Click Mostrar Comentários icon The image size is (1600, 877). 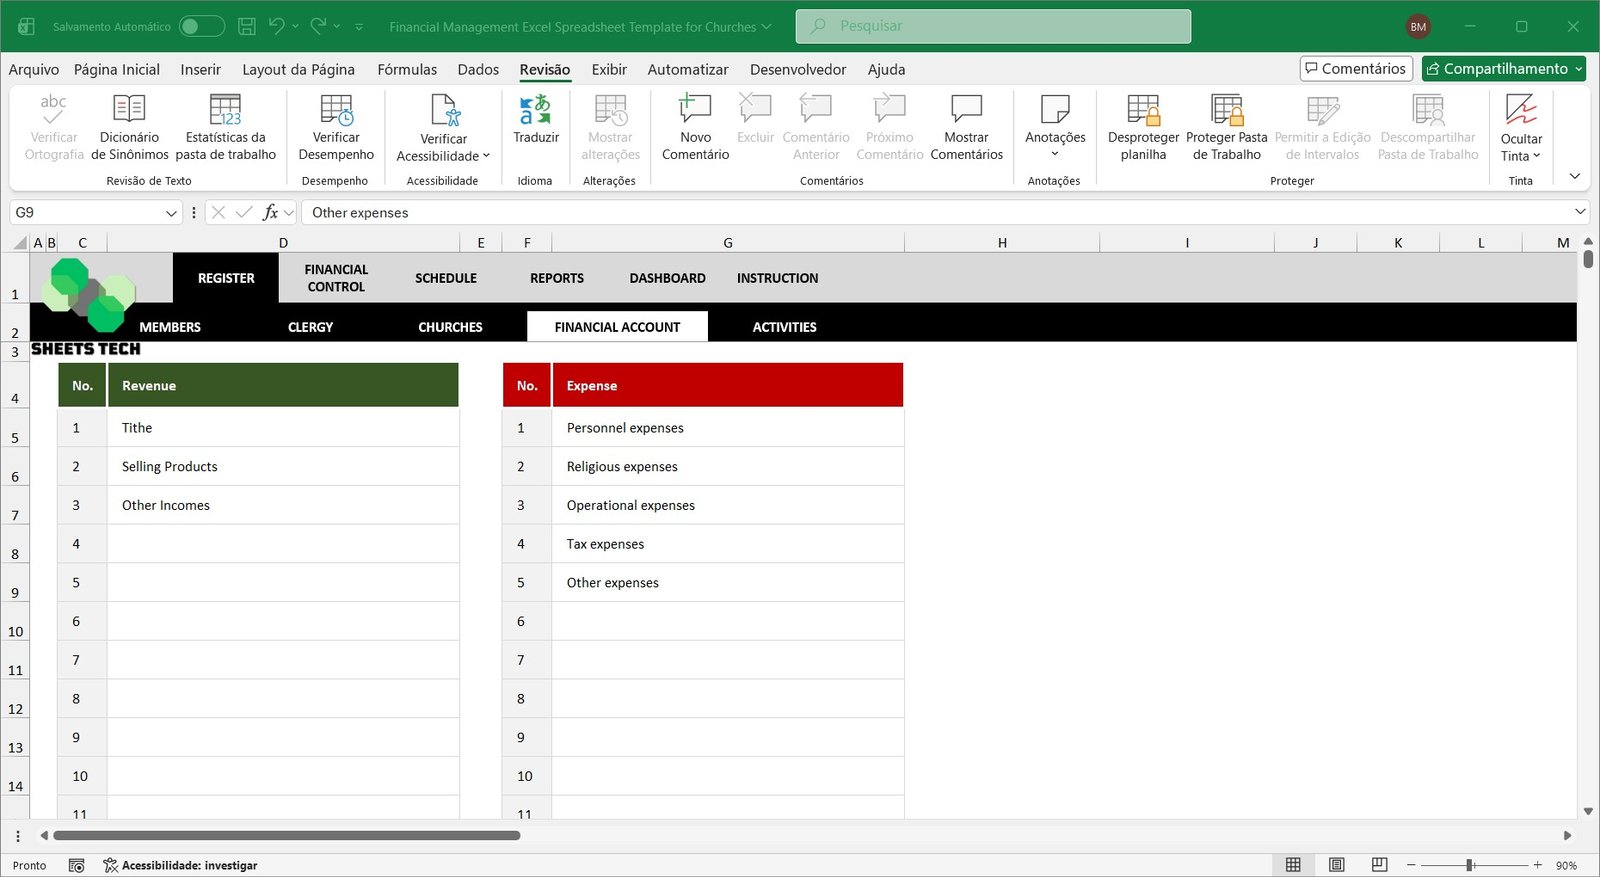coord(966,110)
